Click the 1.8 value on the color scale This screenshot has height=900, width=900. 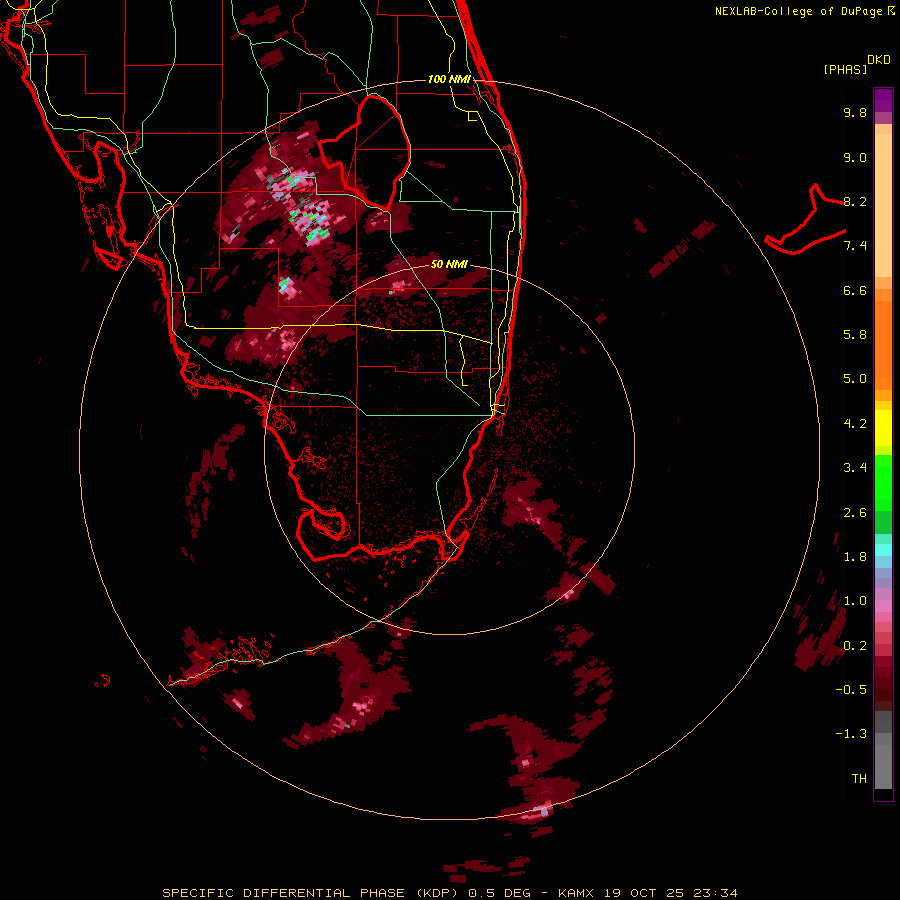click(855, 557)
